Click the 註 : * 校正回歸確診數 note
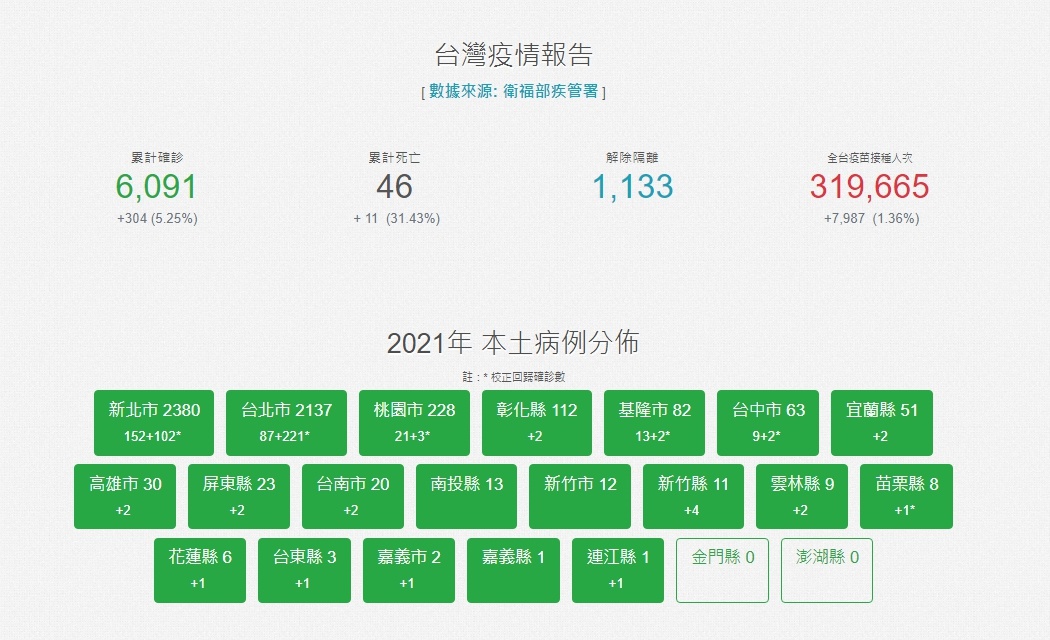The image size is (1050, 640). (514, 377)
